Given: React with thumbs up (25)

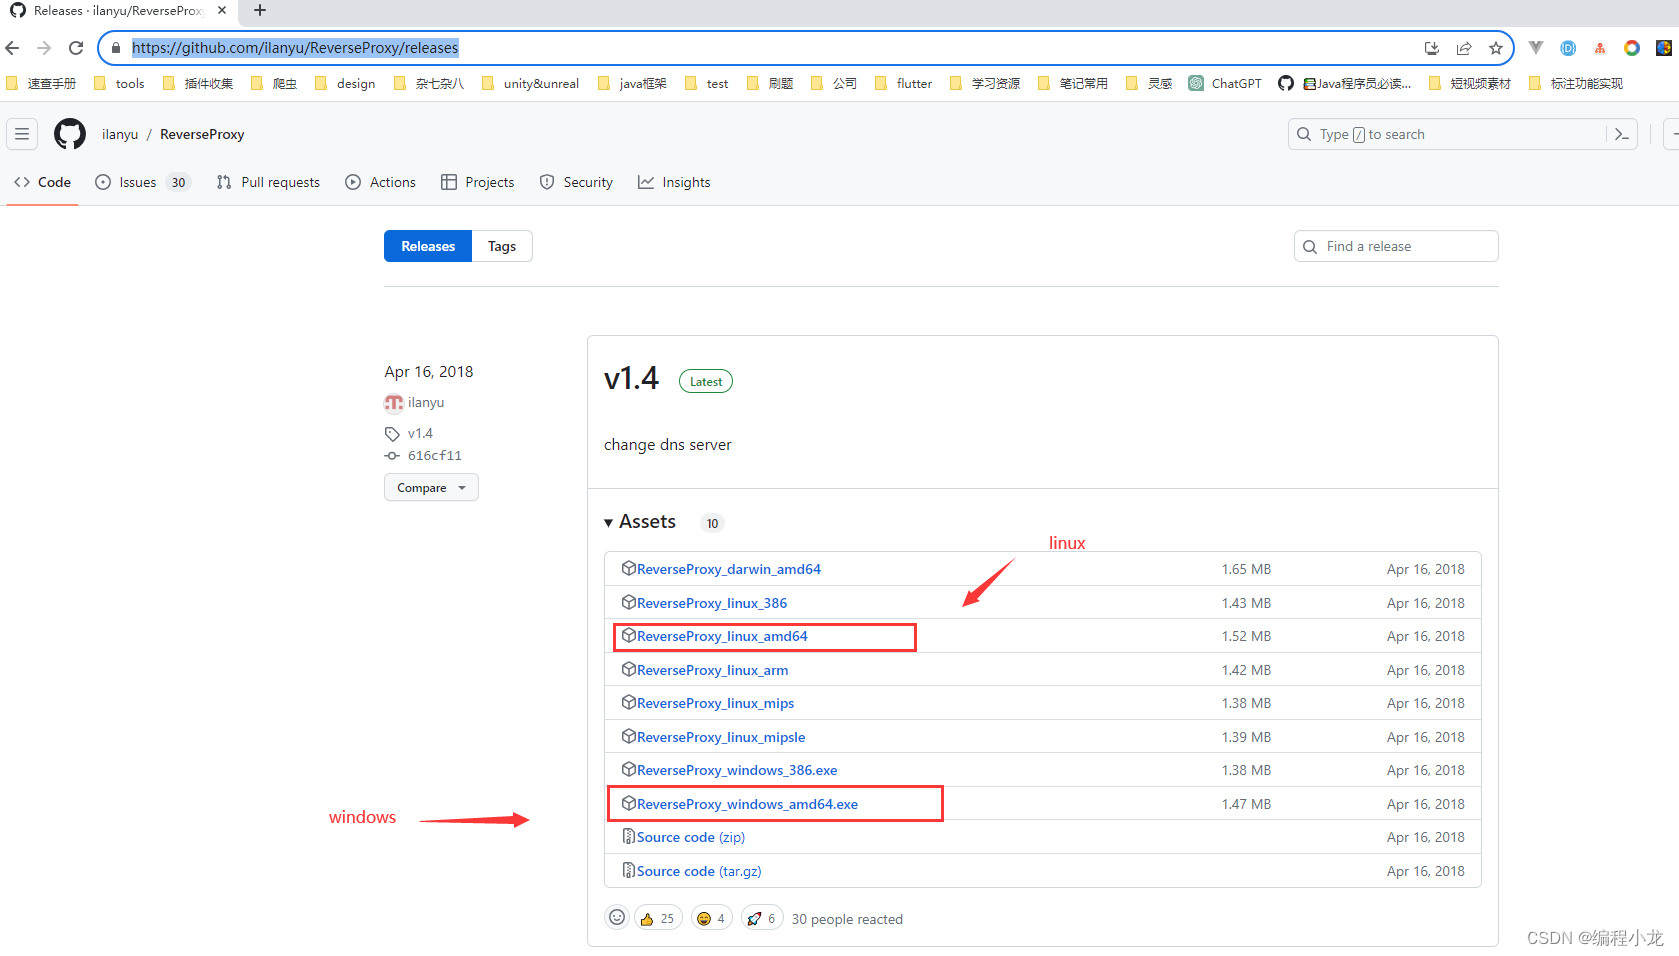Looking at the screenshot, I should 658,918.
